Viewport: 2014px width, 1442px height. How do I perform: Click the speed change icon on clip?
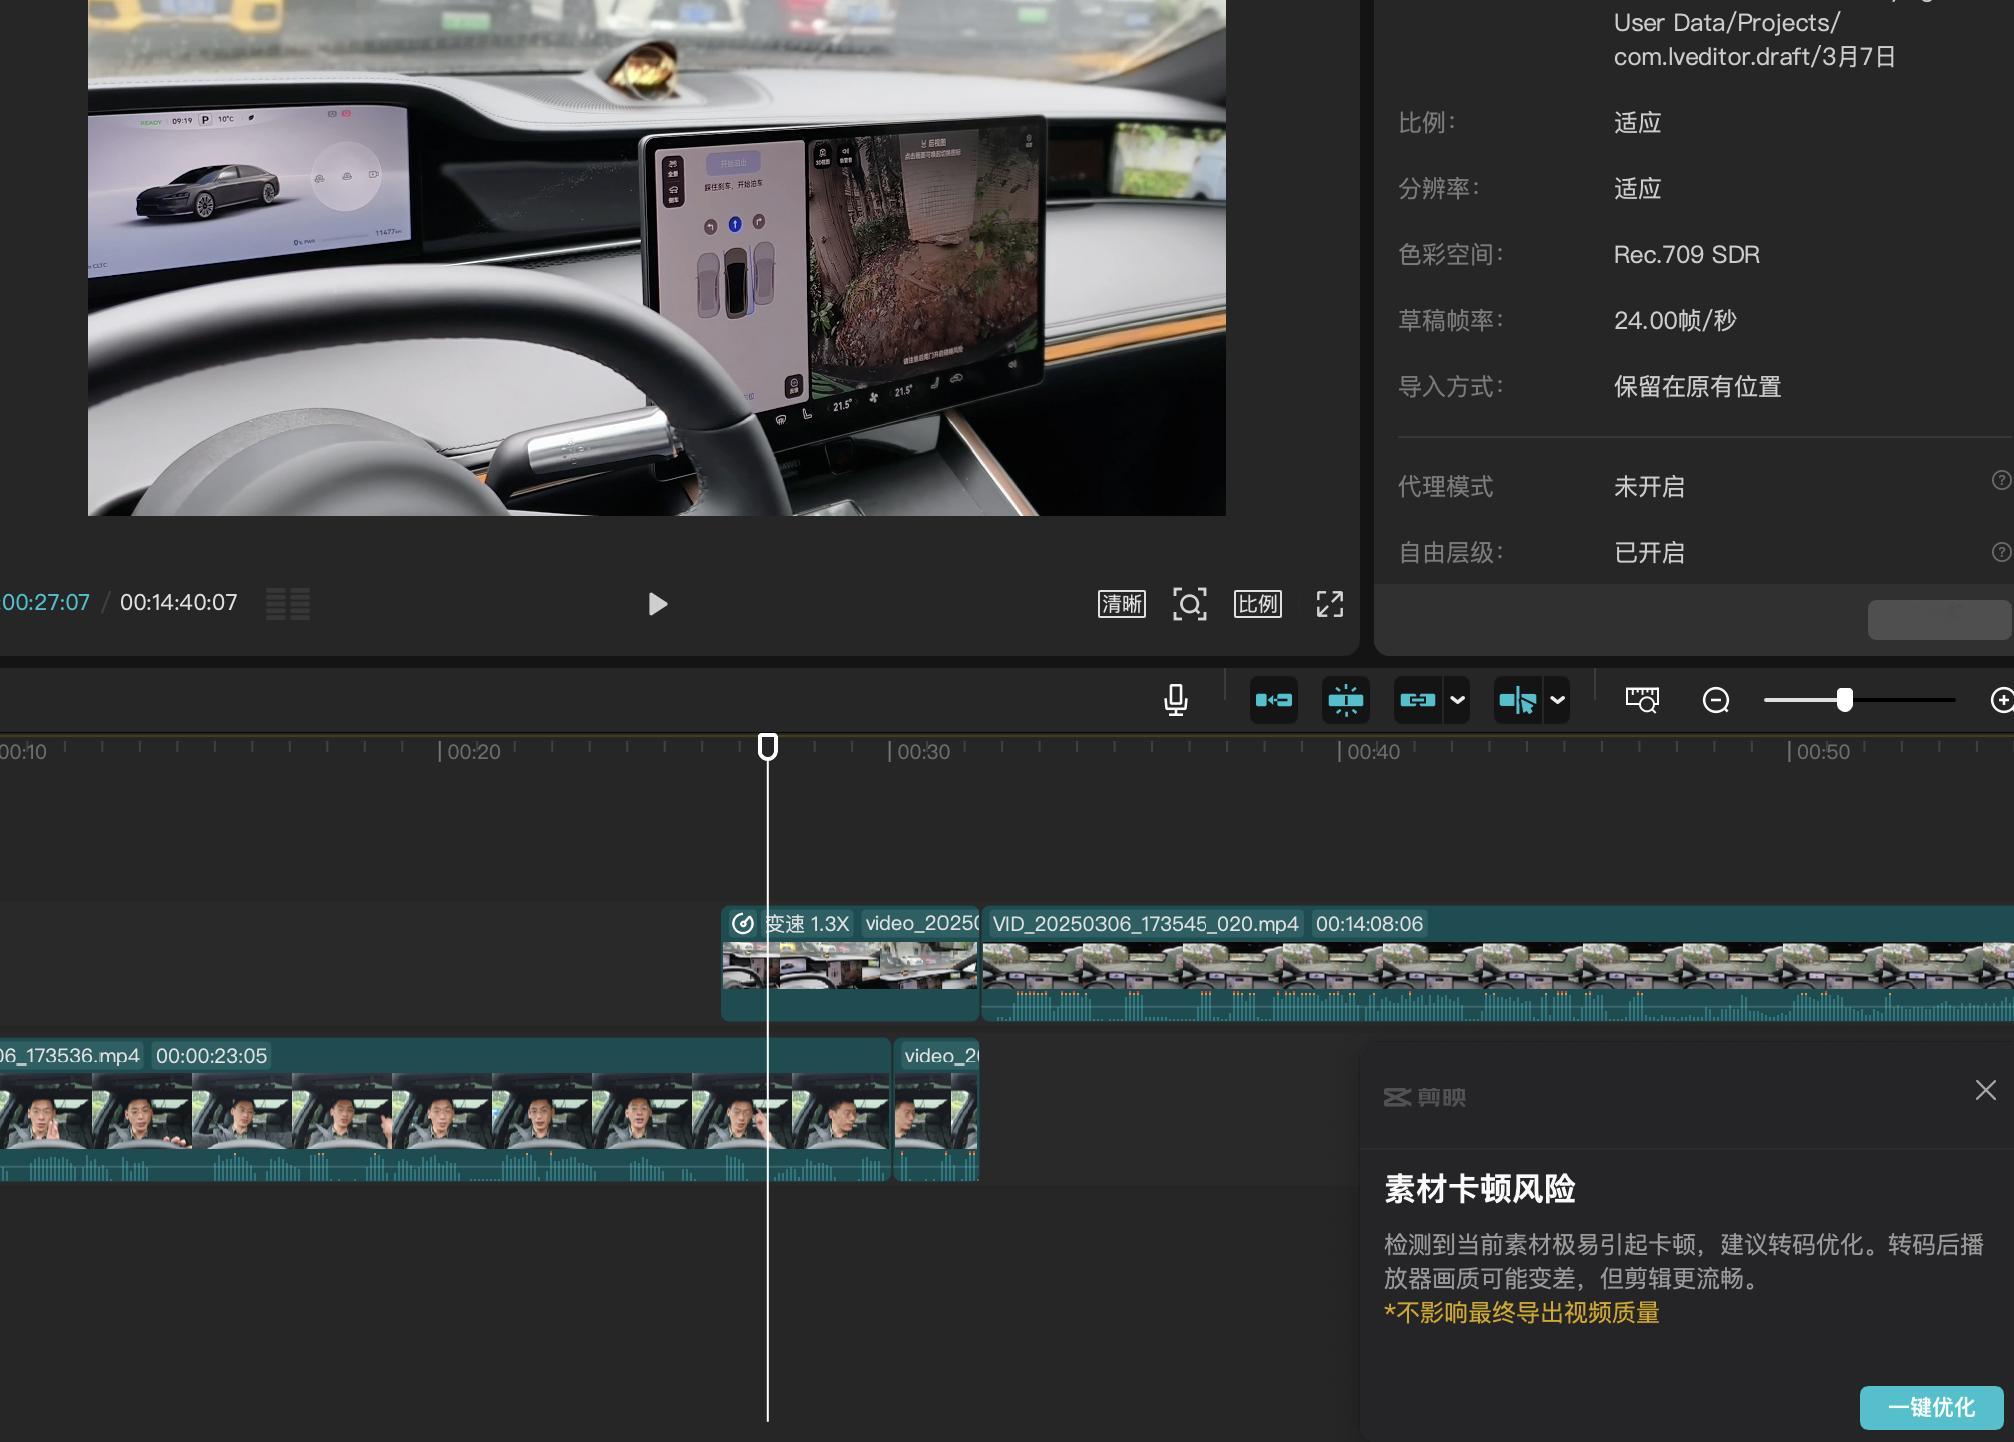[743, 924]
